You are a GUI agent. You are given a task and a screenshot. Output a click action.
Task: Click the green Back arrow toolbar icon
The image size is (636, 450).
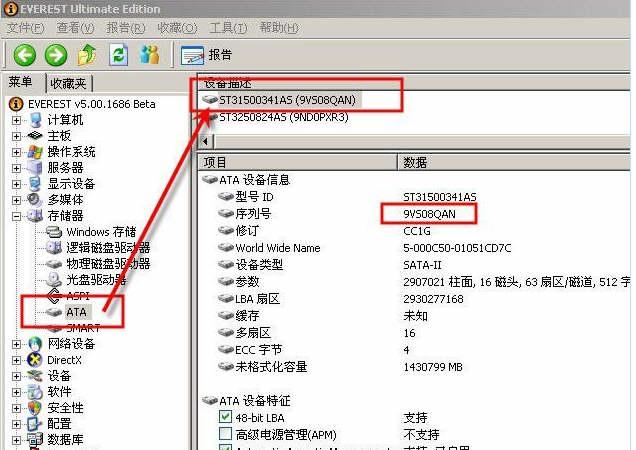(25, 55)
